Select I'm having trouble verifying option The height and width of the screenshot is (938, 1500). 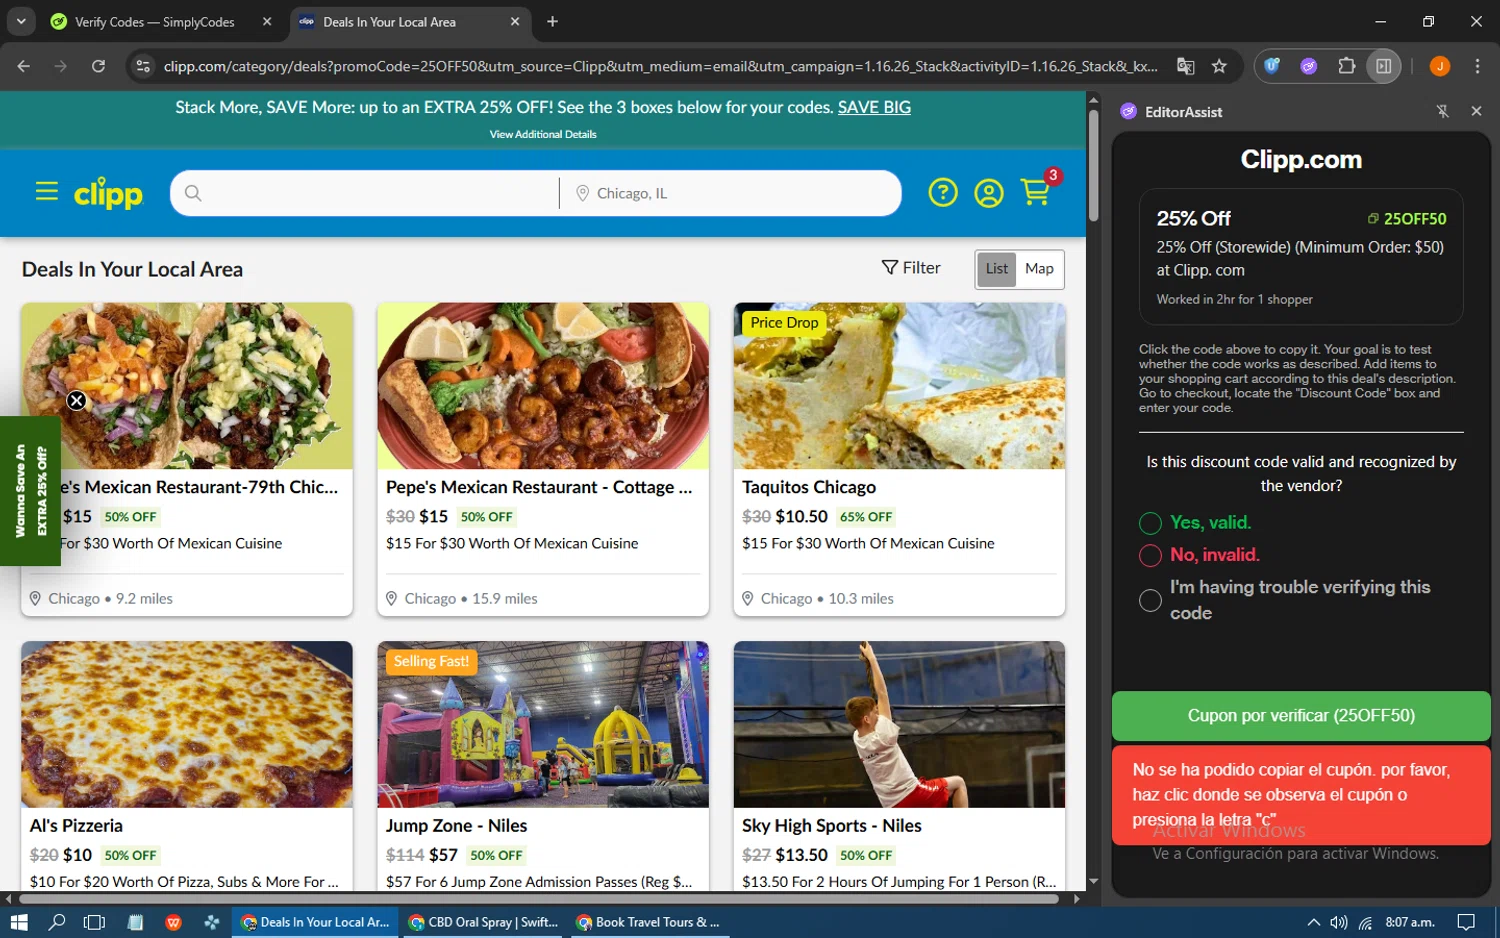tap(1150, 600)
